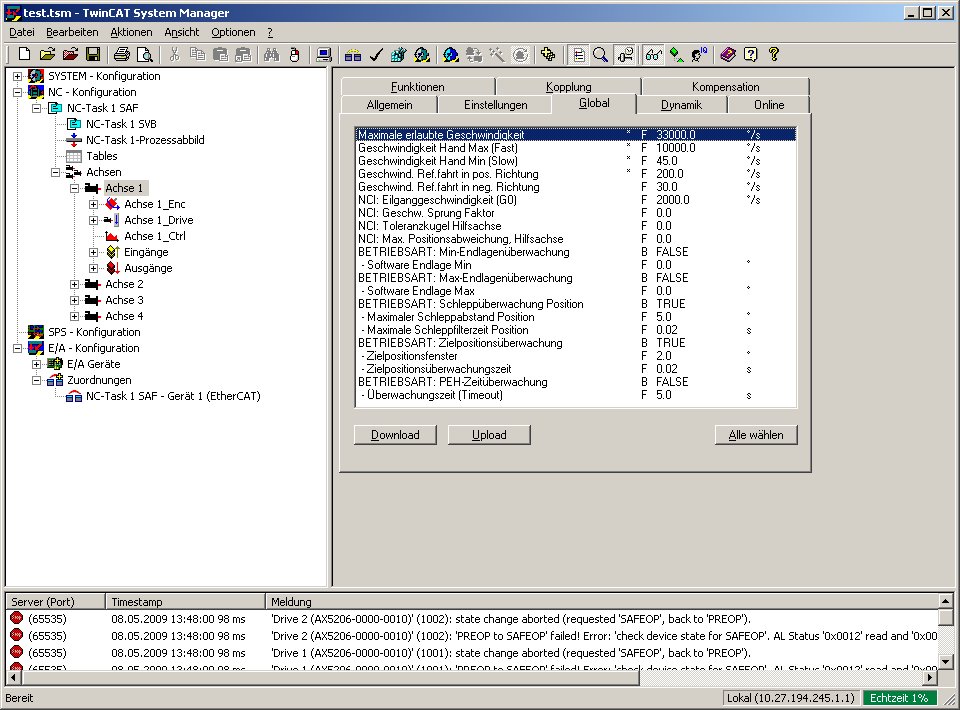
Task: Click the glasses watch icon in the toolbar
Action: 653,54
